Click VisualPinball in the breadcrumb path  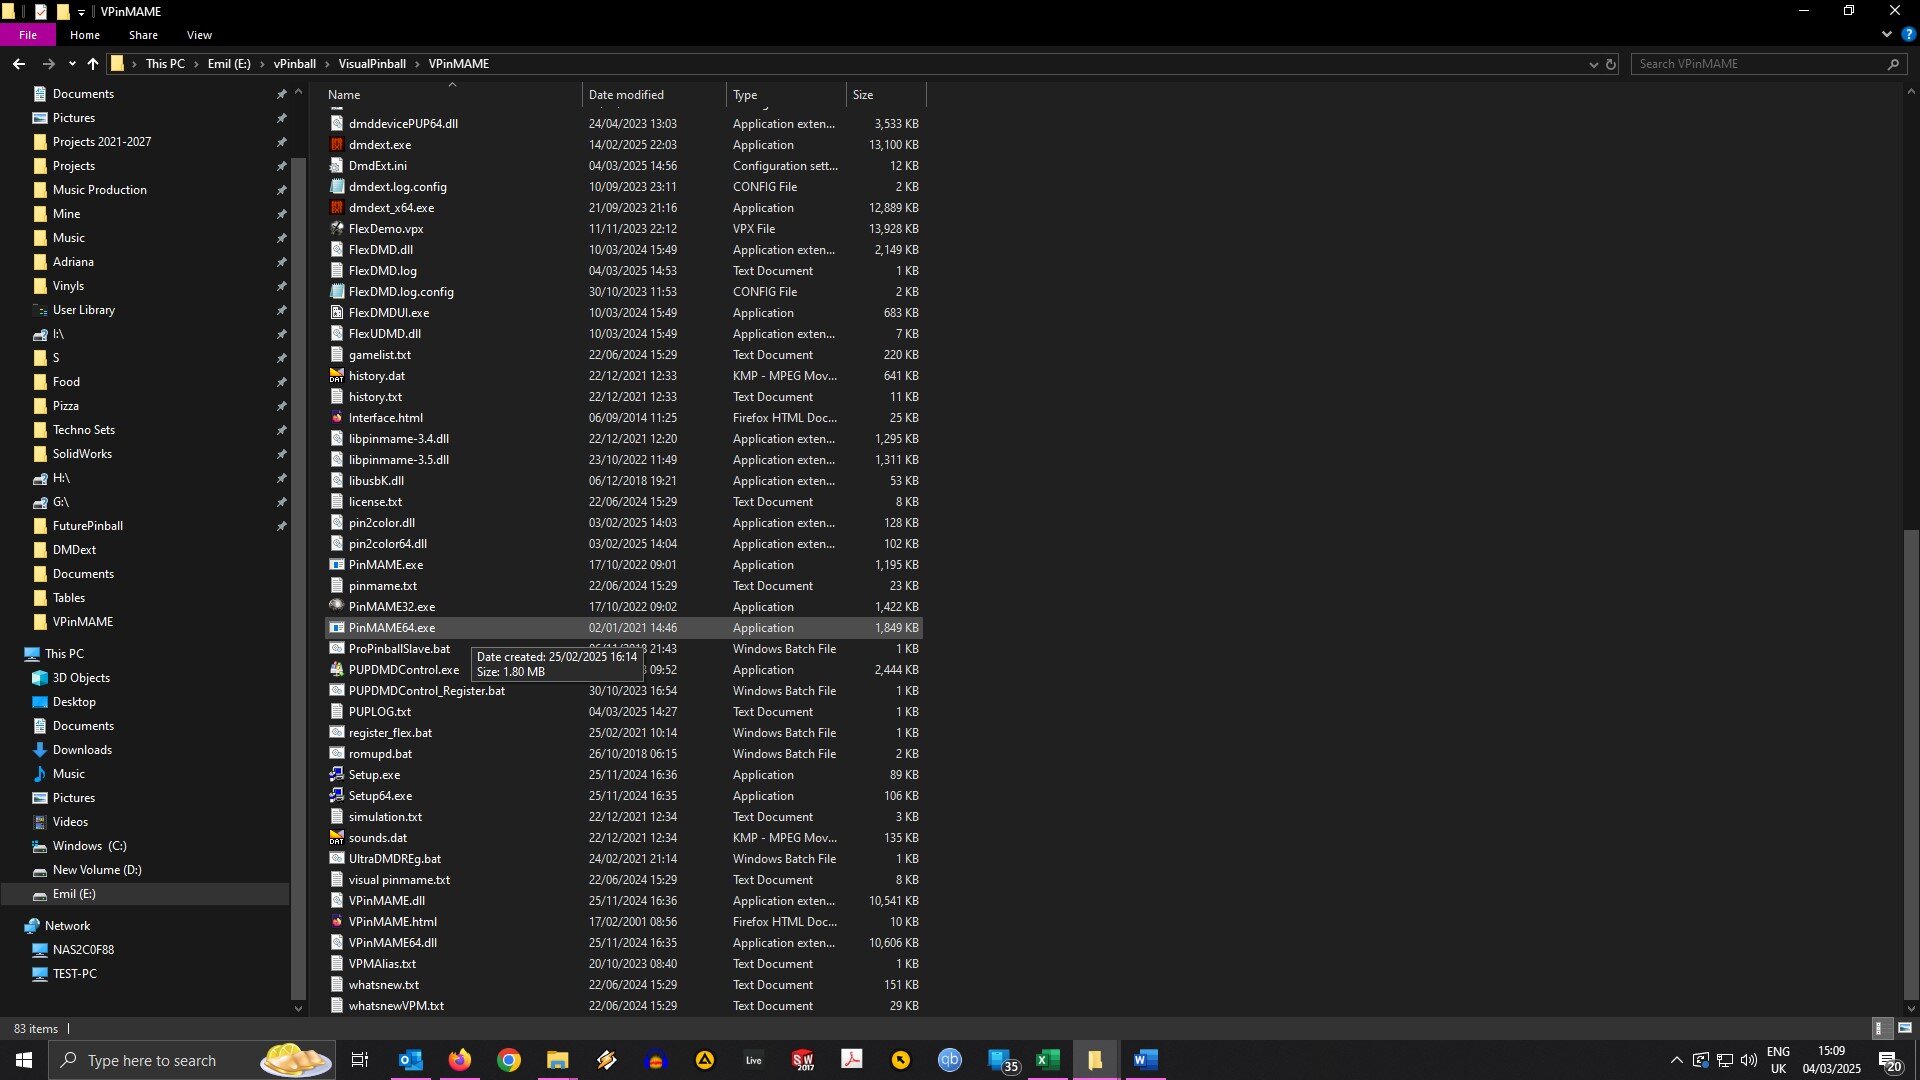point(372,64)
